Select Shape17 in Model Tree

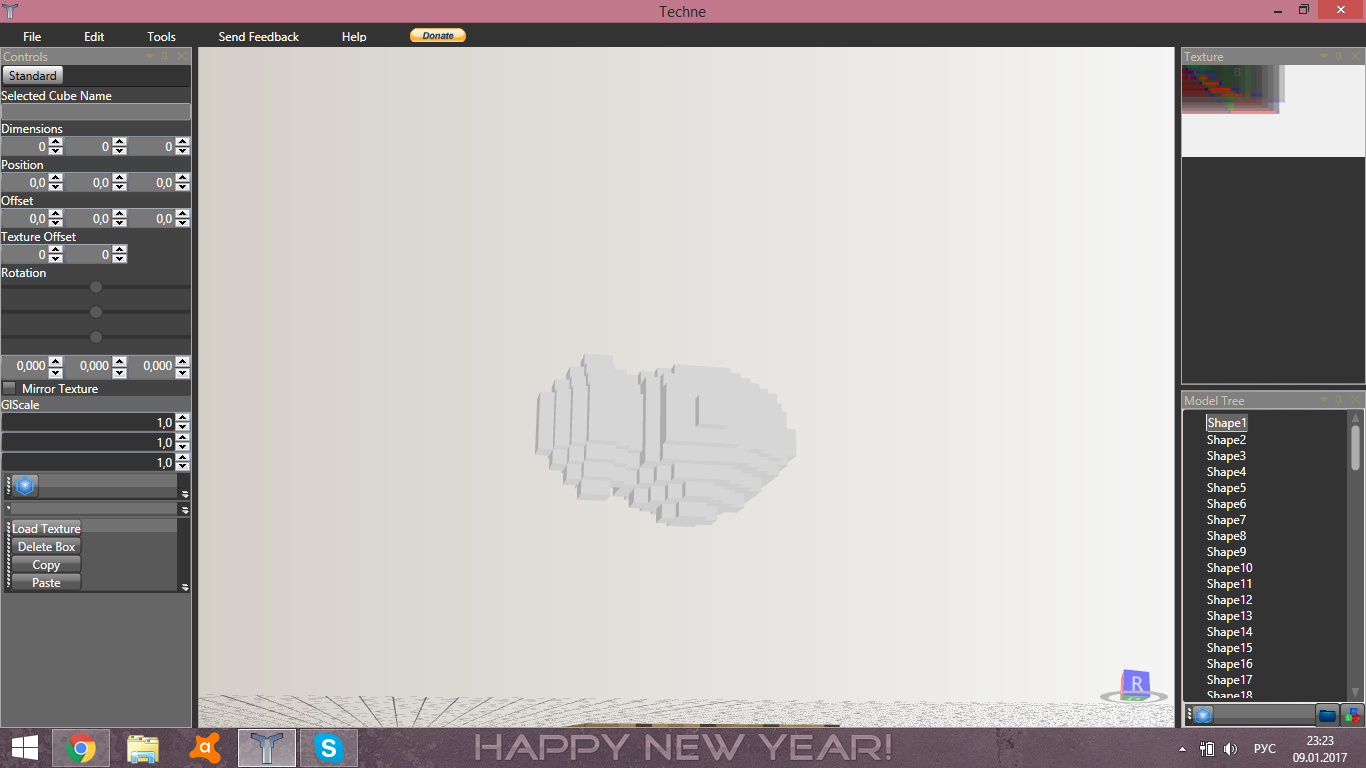[x=1229, y=680]
